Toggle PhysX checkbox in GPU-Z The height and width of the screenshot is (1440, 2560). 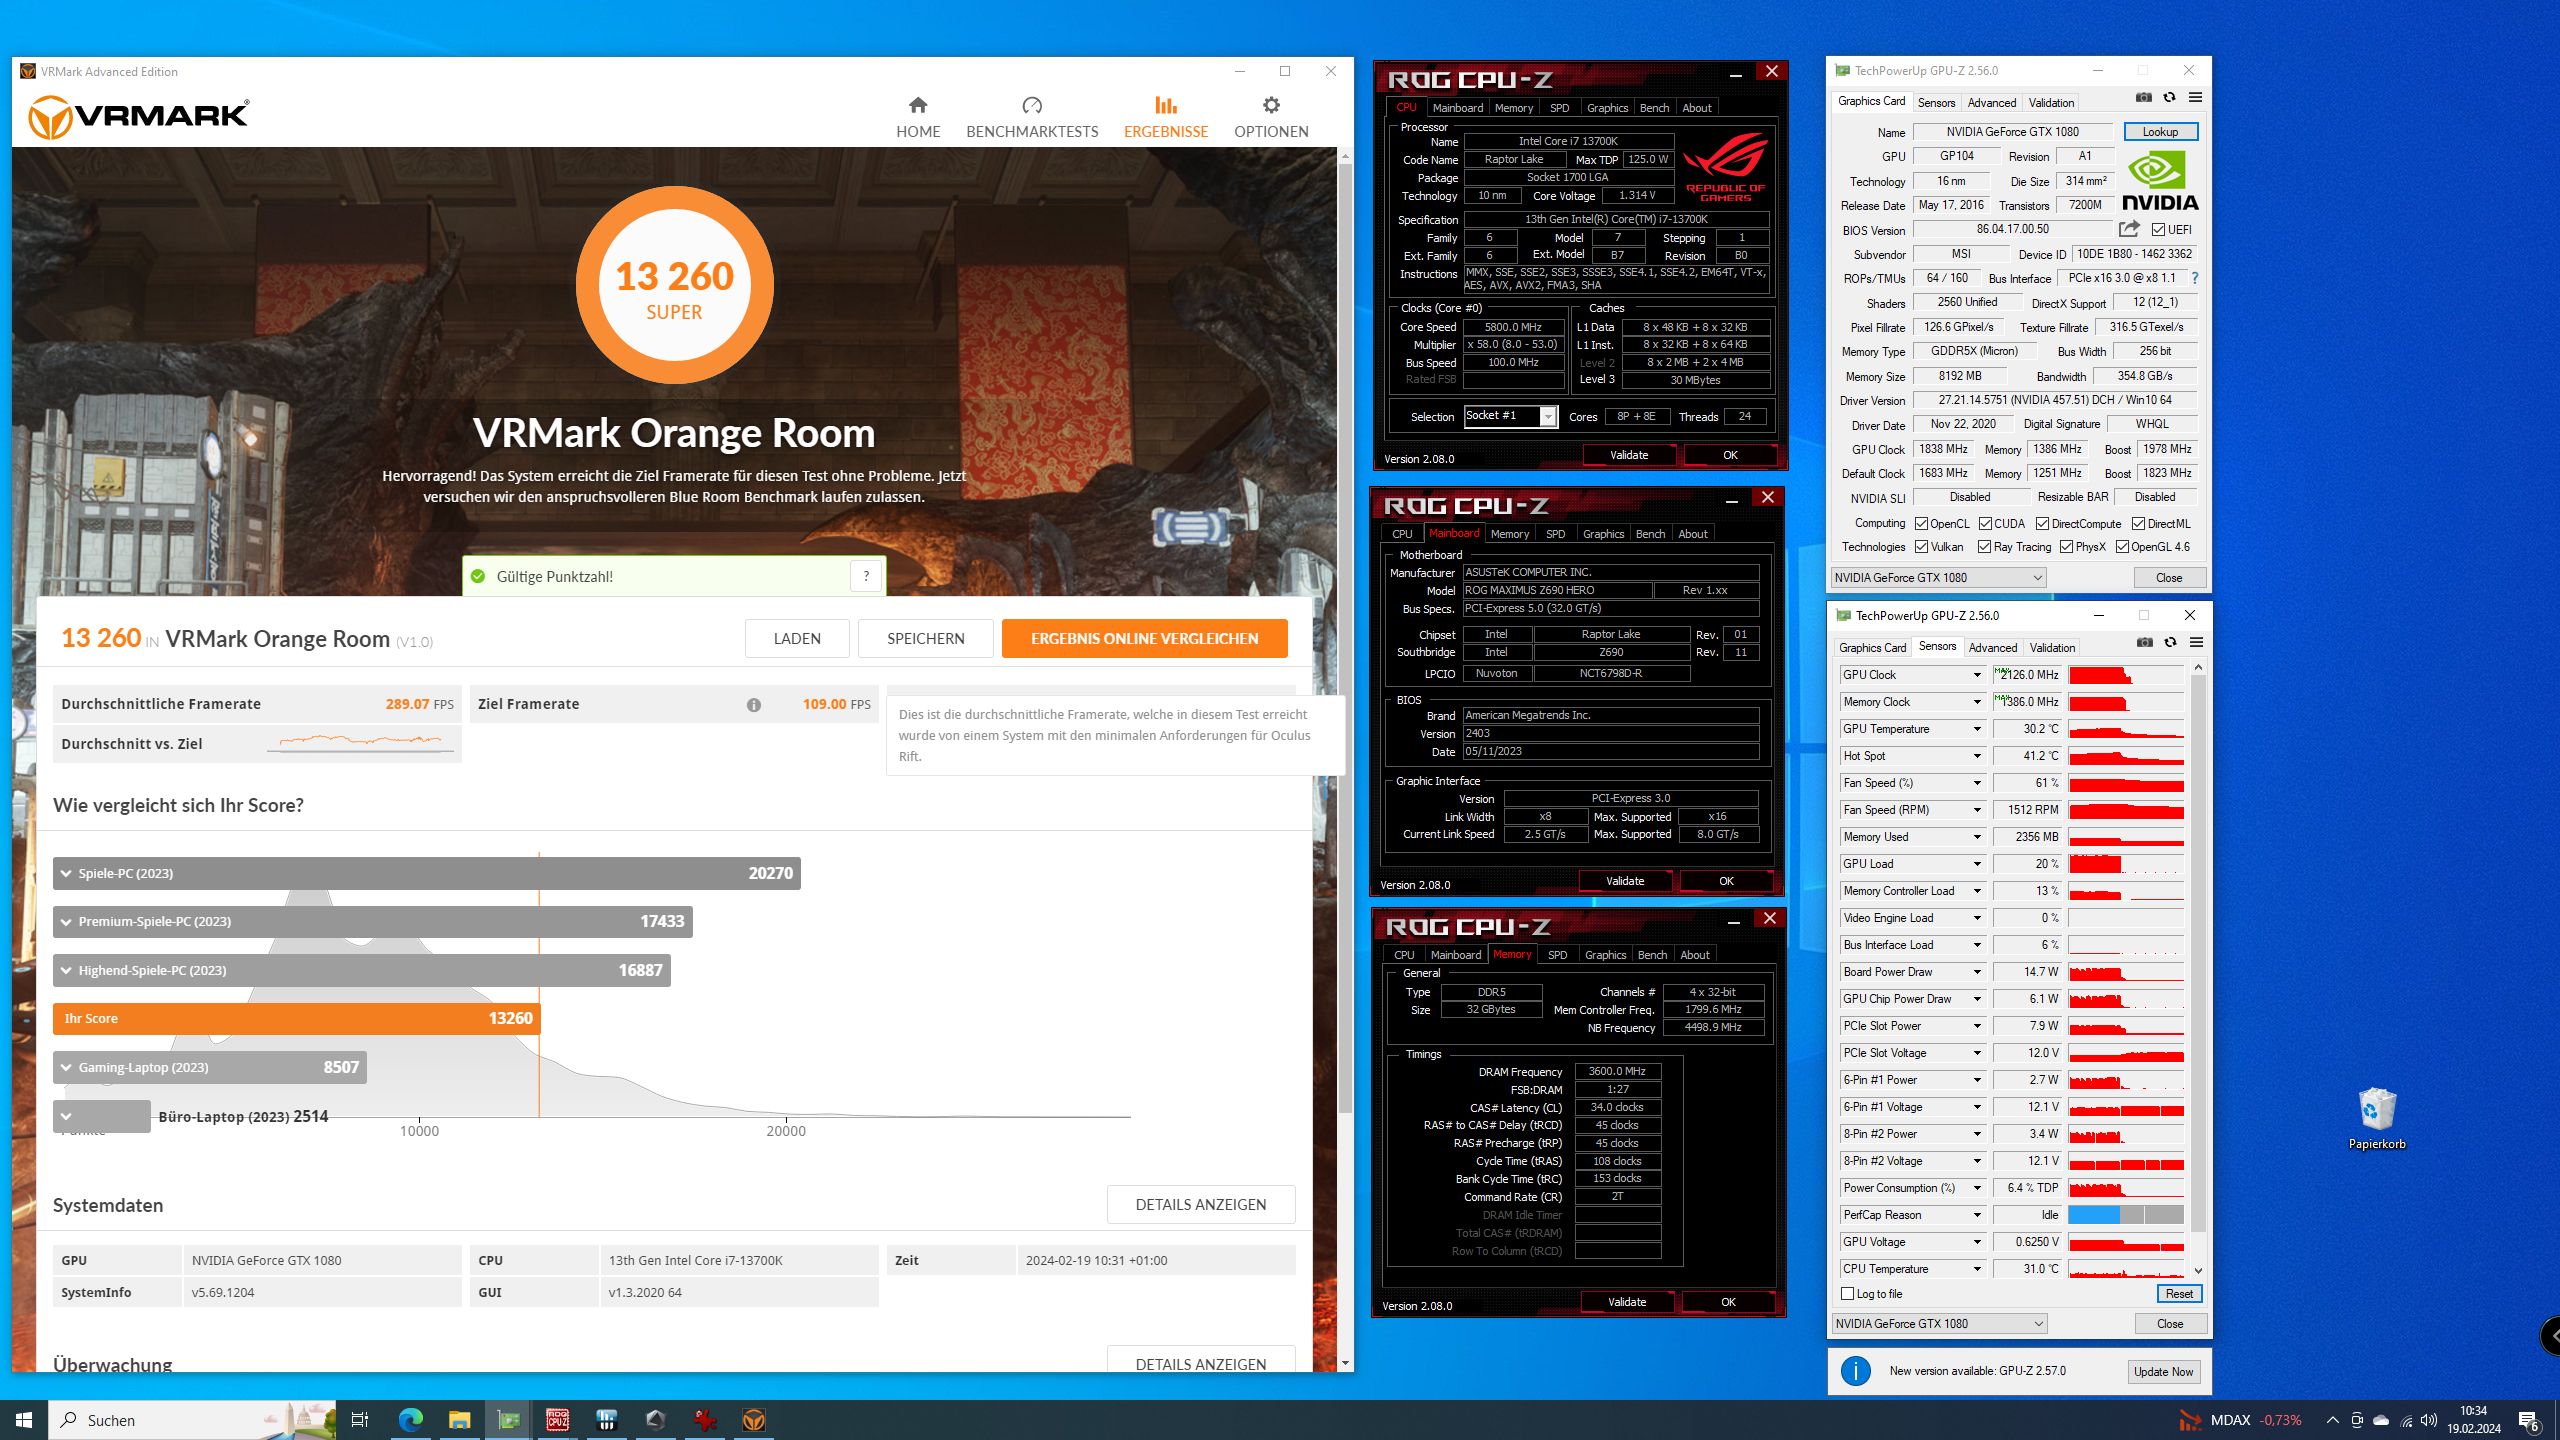[2066, 547]
